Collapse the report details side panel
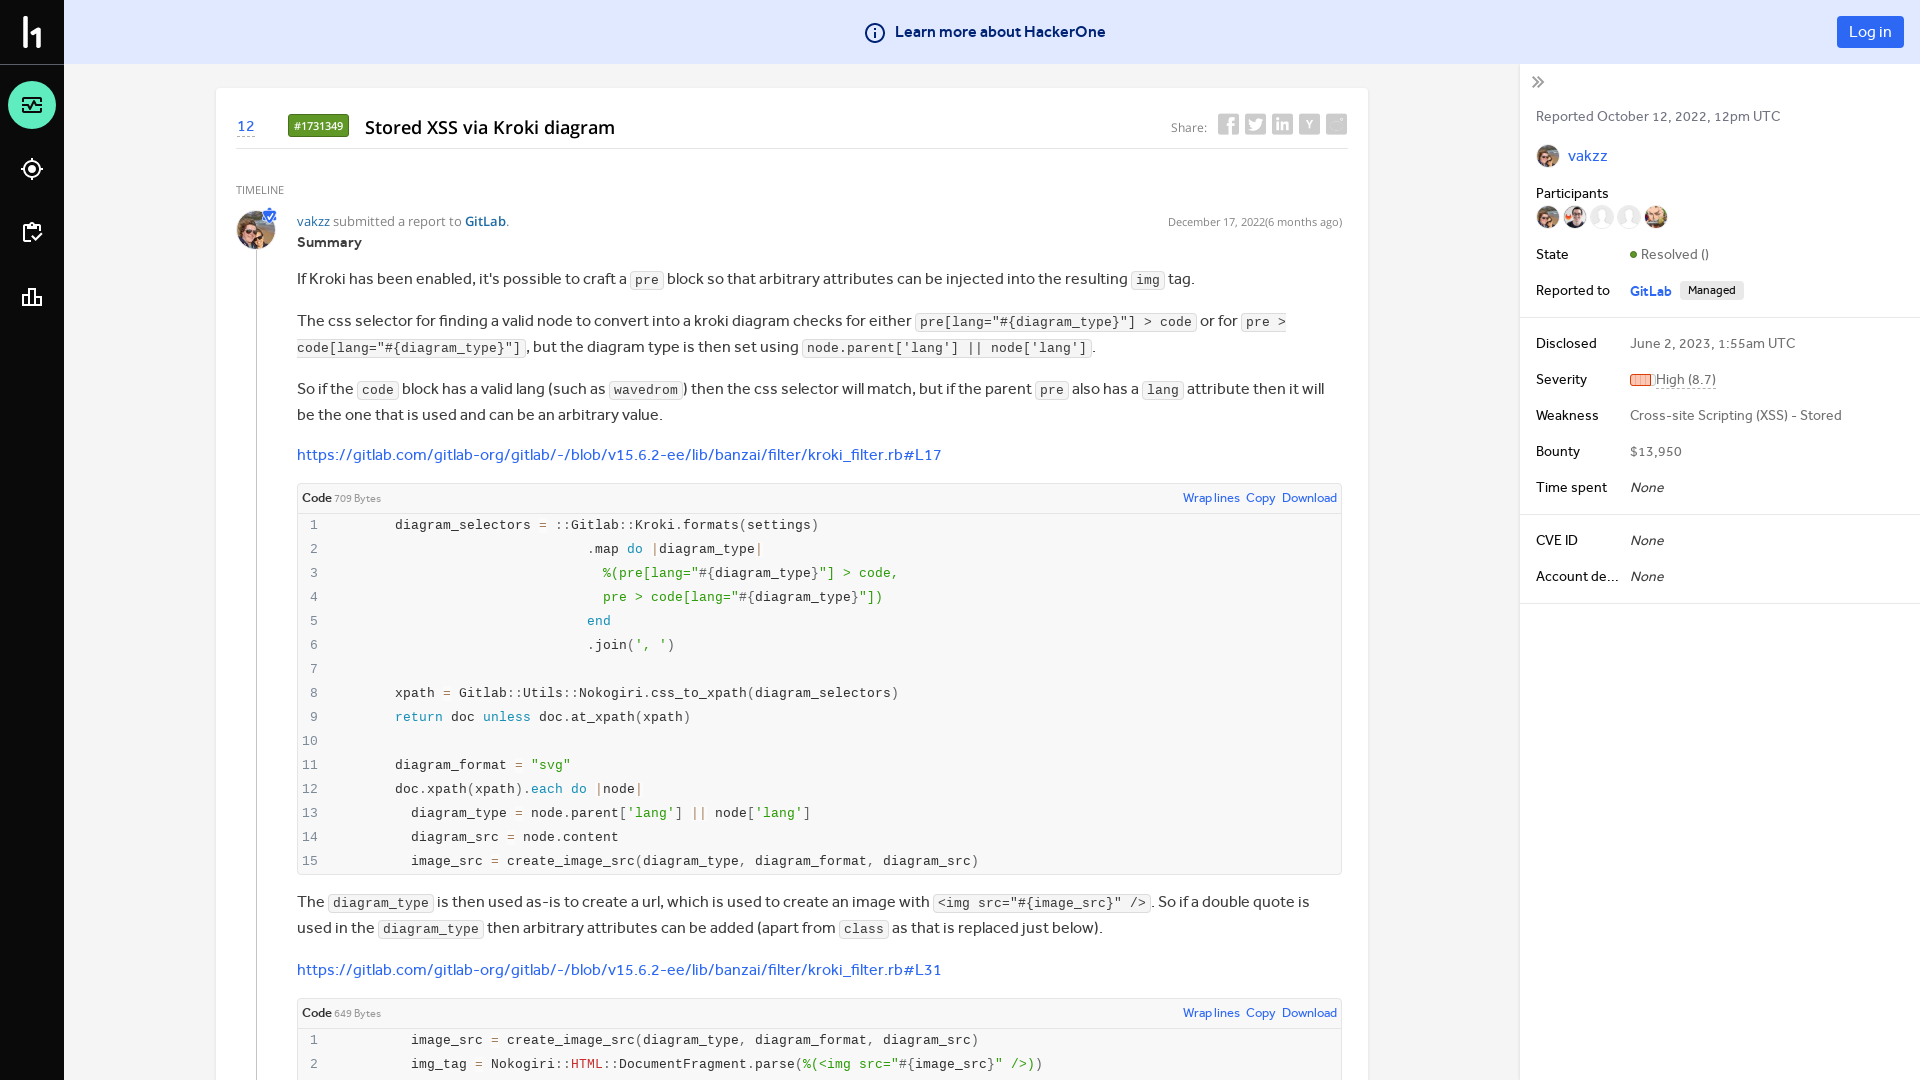1920x1080 pixels. pyautogui.click(x=1538, y=82)
